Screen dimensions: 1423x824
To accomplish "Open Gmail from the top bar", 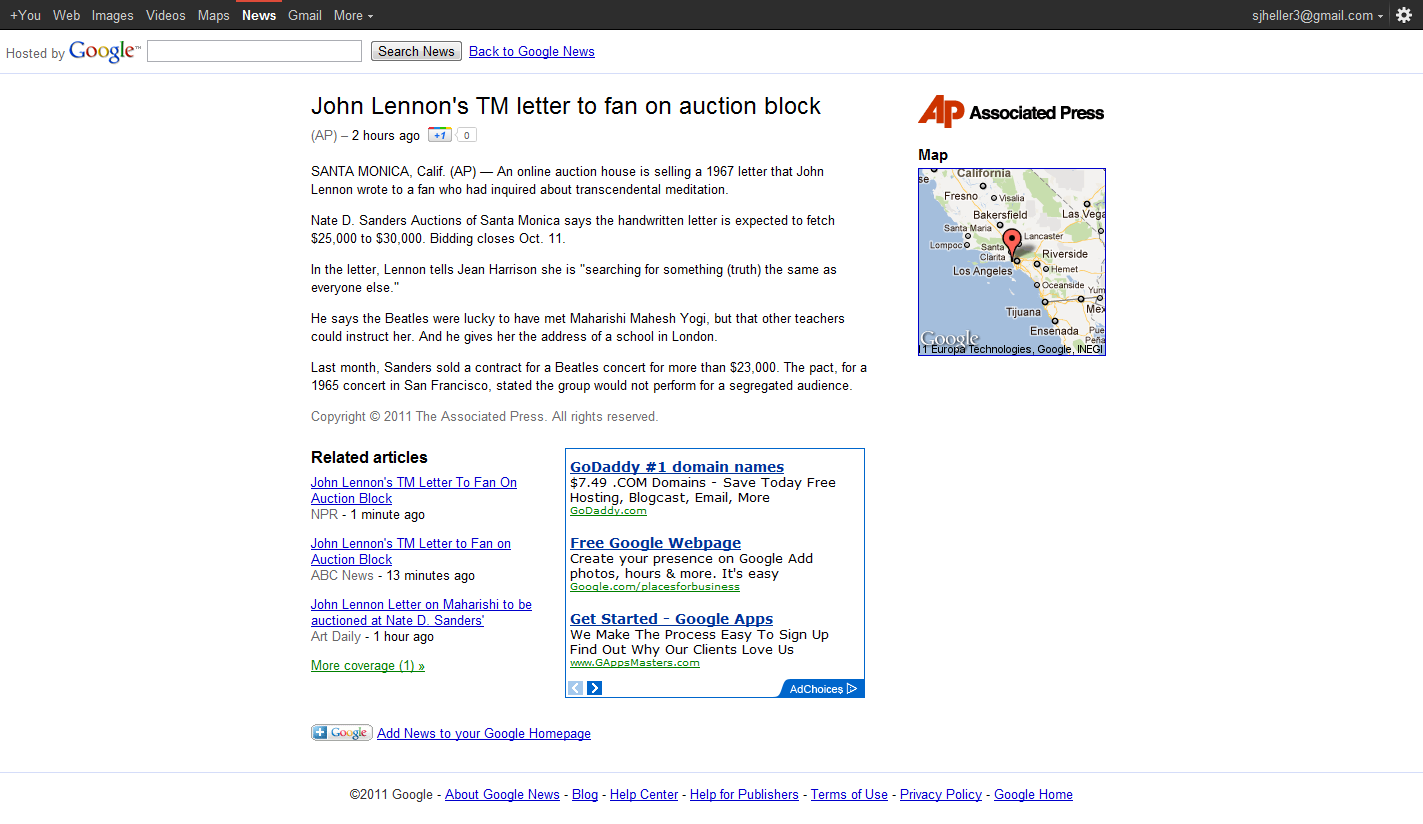I will point(305,15).
